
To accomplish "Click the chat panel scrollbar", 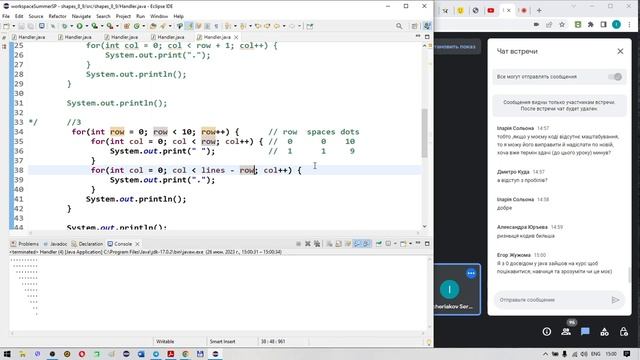I will coord(630,274).
